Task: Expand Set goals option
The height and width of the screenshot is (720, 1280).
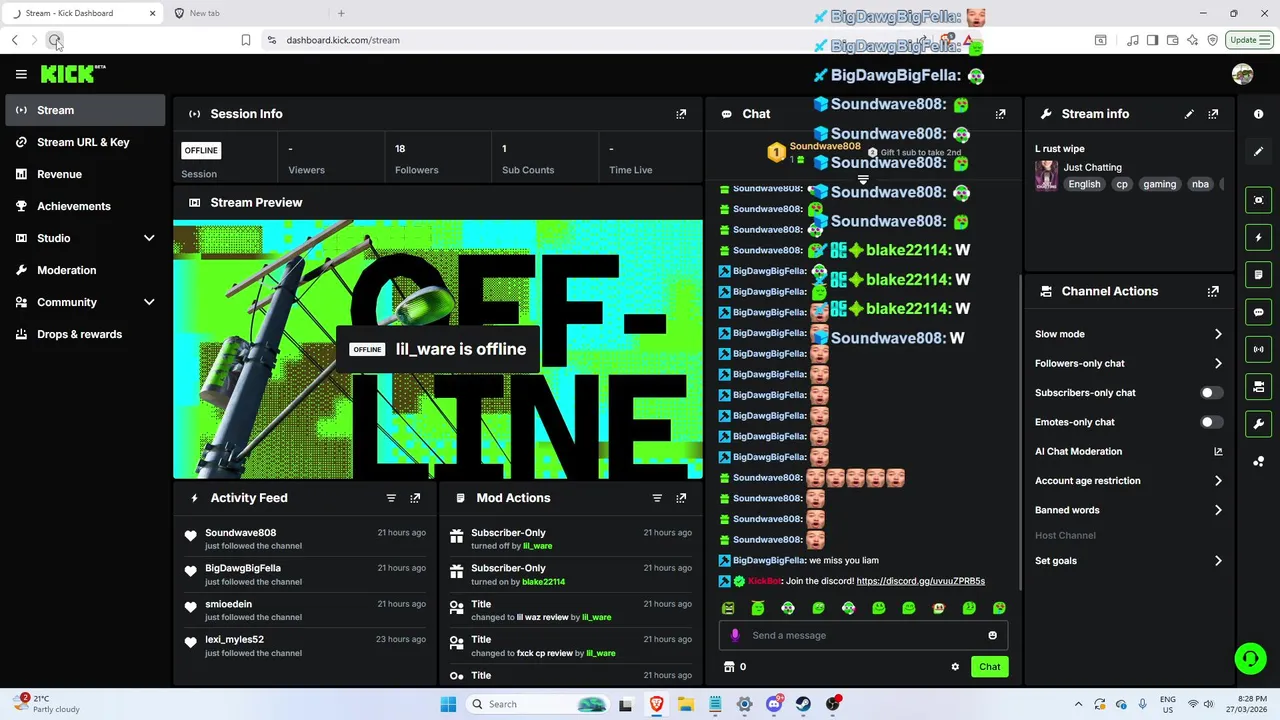Action: coord(1218,561)
